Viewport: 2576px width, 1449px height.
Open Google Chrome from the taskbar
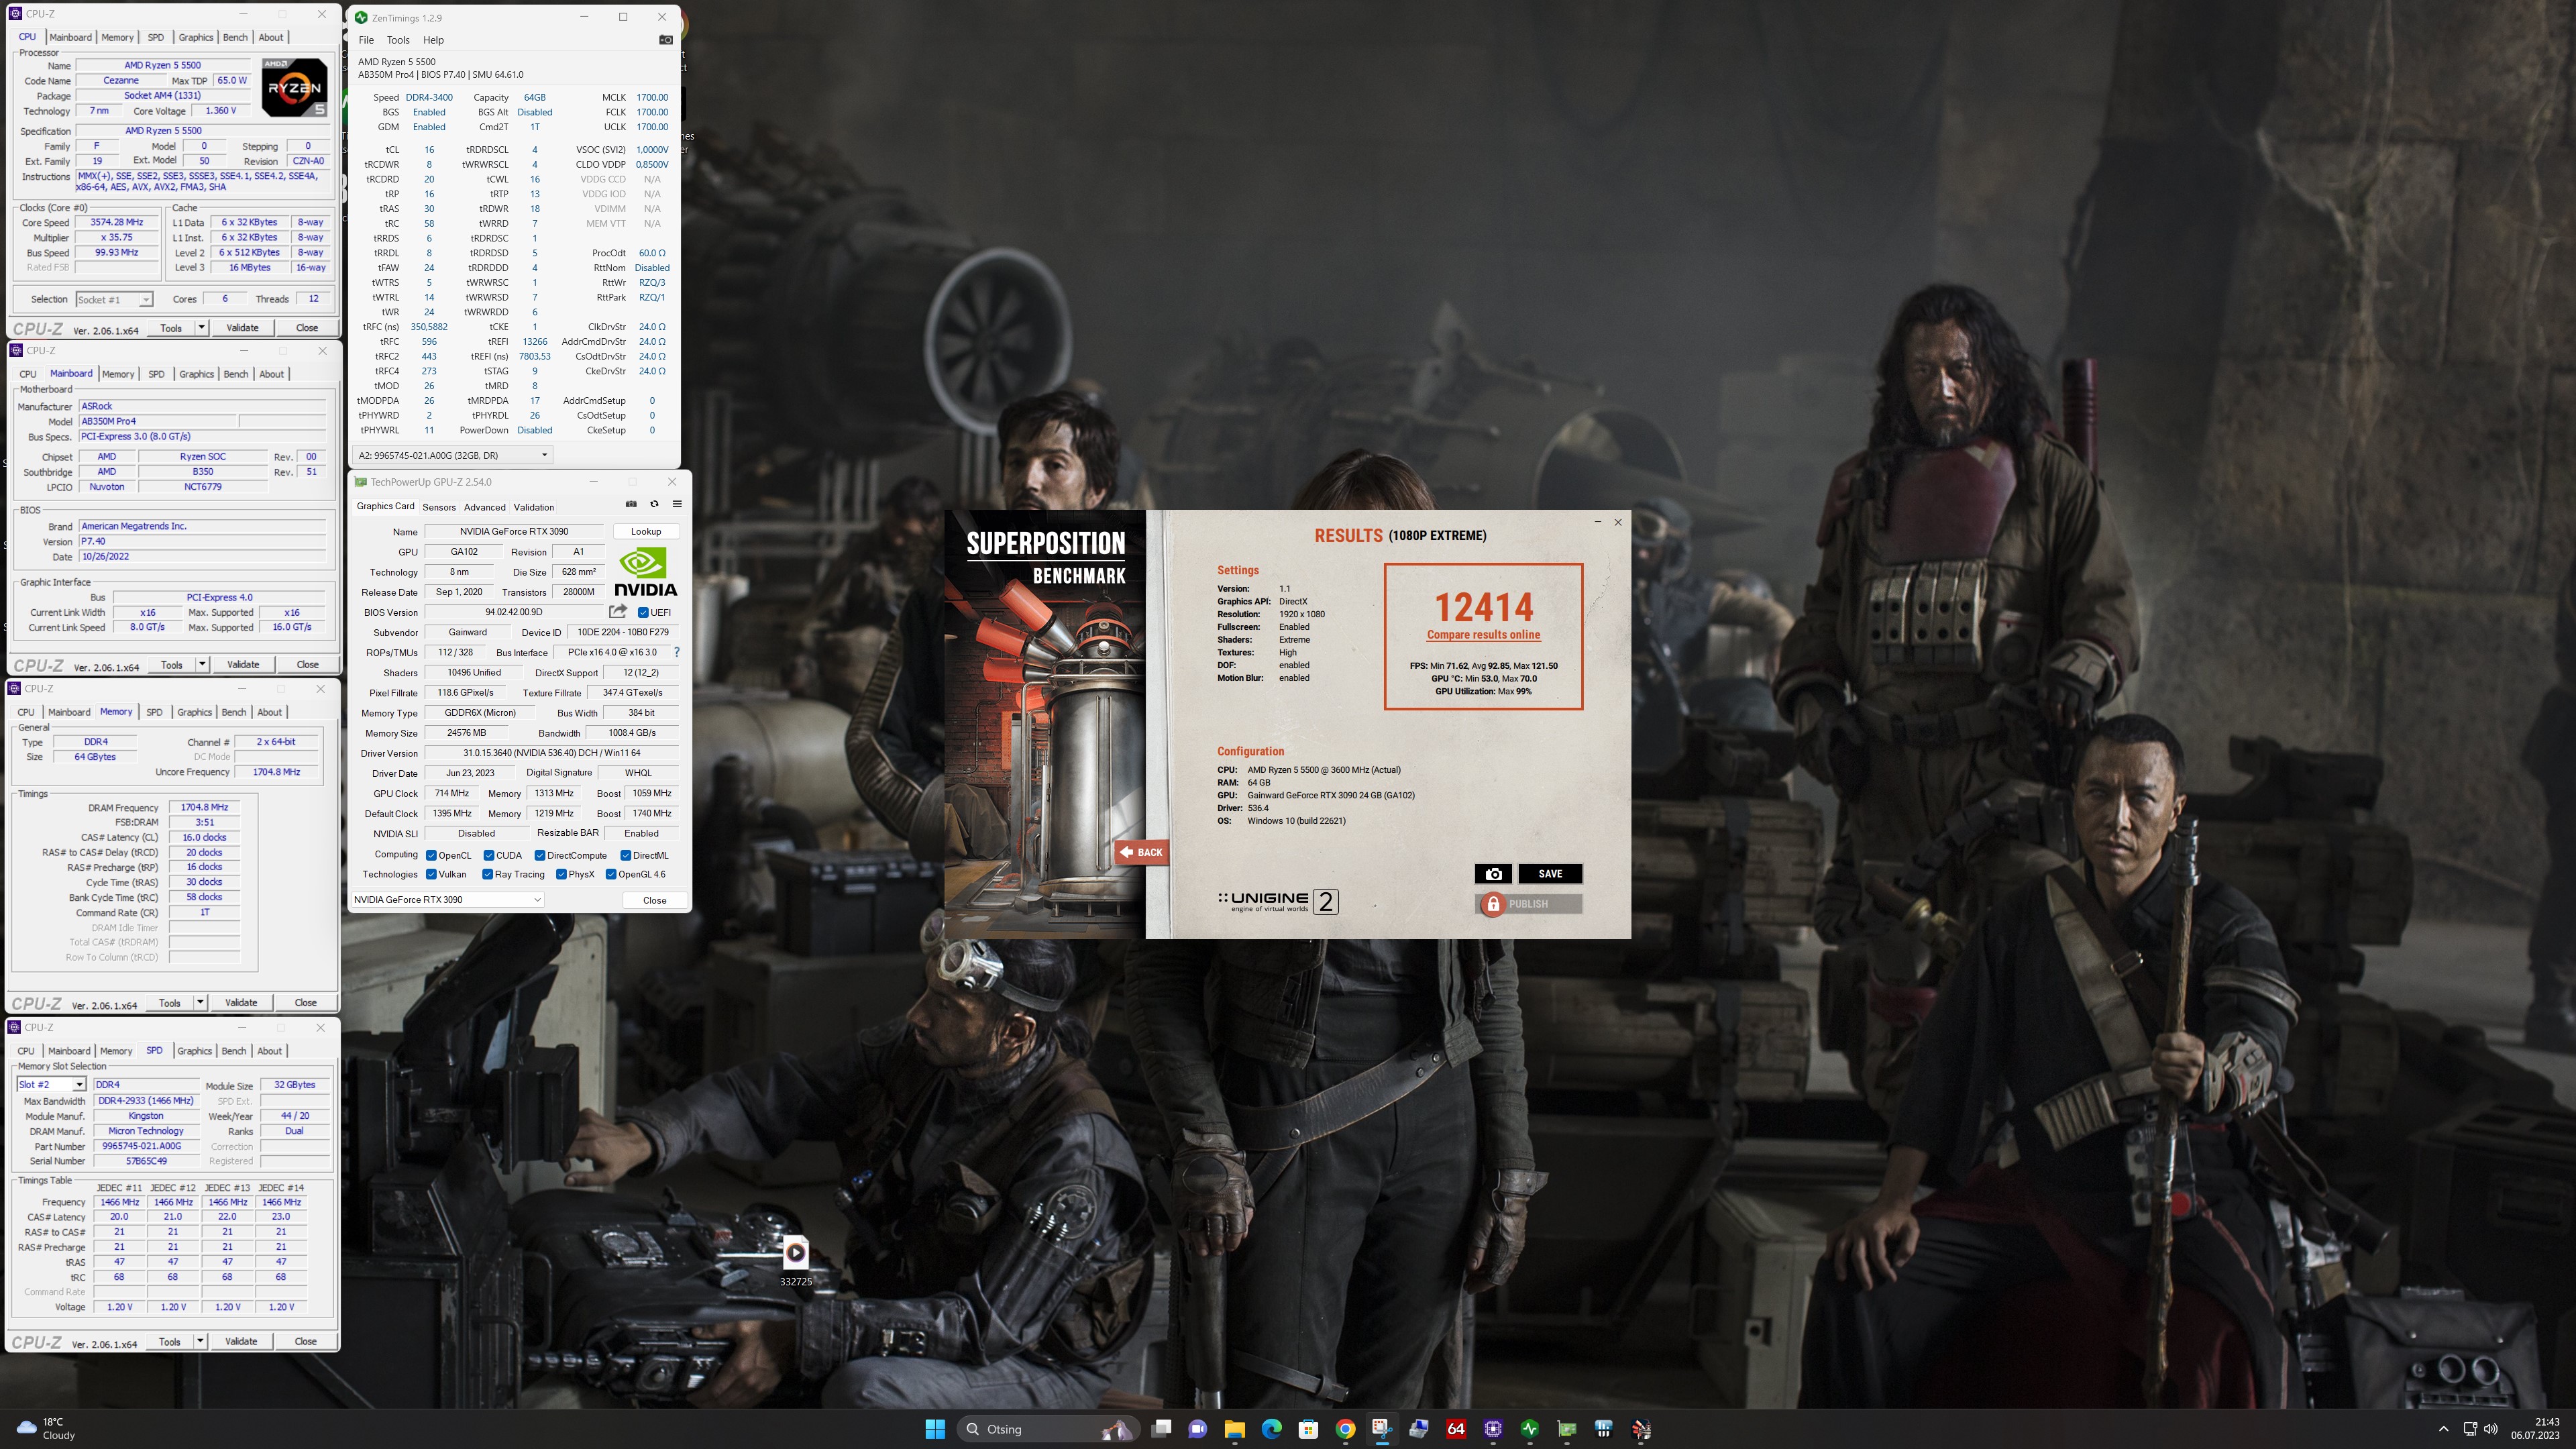1345,1429
